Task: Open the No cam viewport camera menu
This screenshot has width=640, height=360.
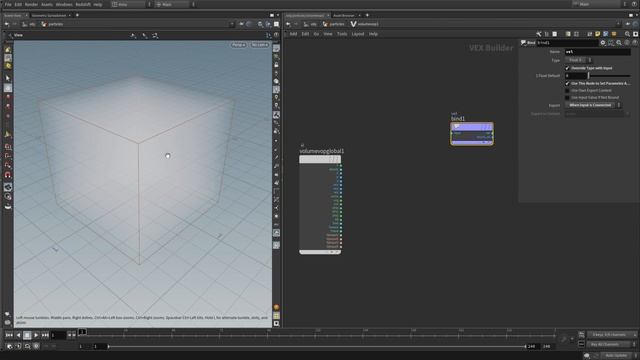Action: 260,45
